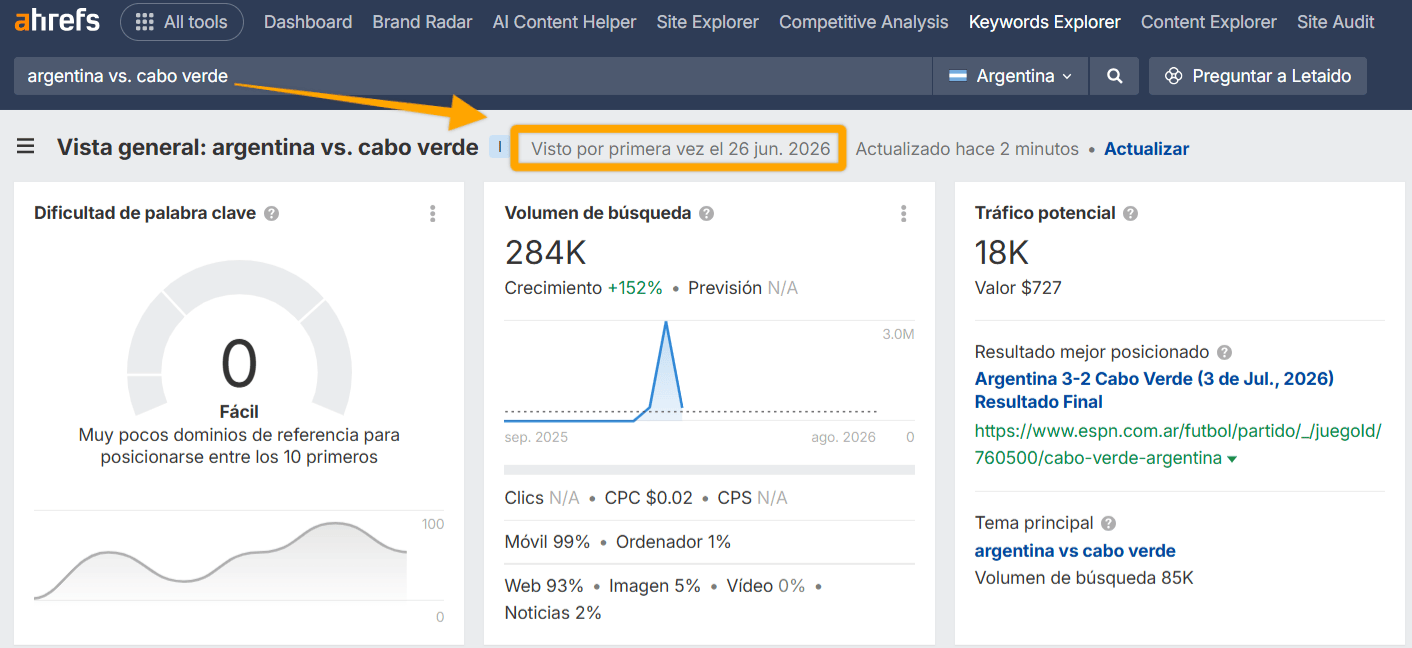Expand dropdown arrow after ESPN URL
The height and width of the screenshot is (648, 1412).
pos(1232,459)
